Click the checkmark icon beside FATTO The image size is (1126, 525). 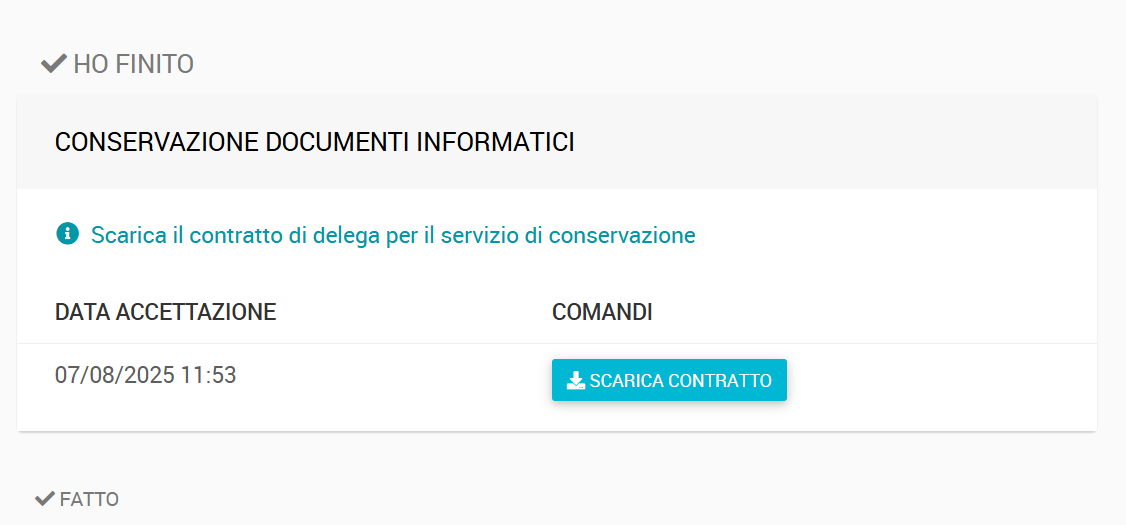point(45,498)
